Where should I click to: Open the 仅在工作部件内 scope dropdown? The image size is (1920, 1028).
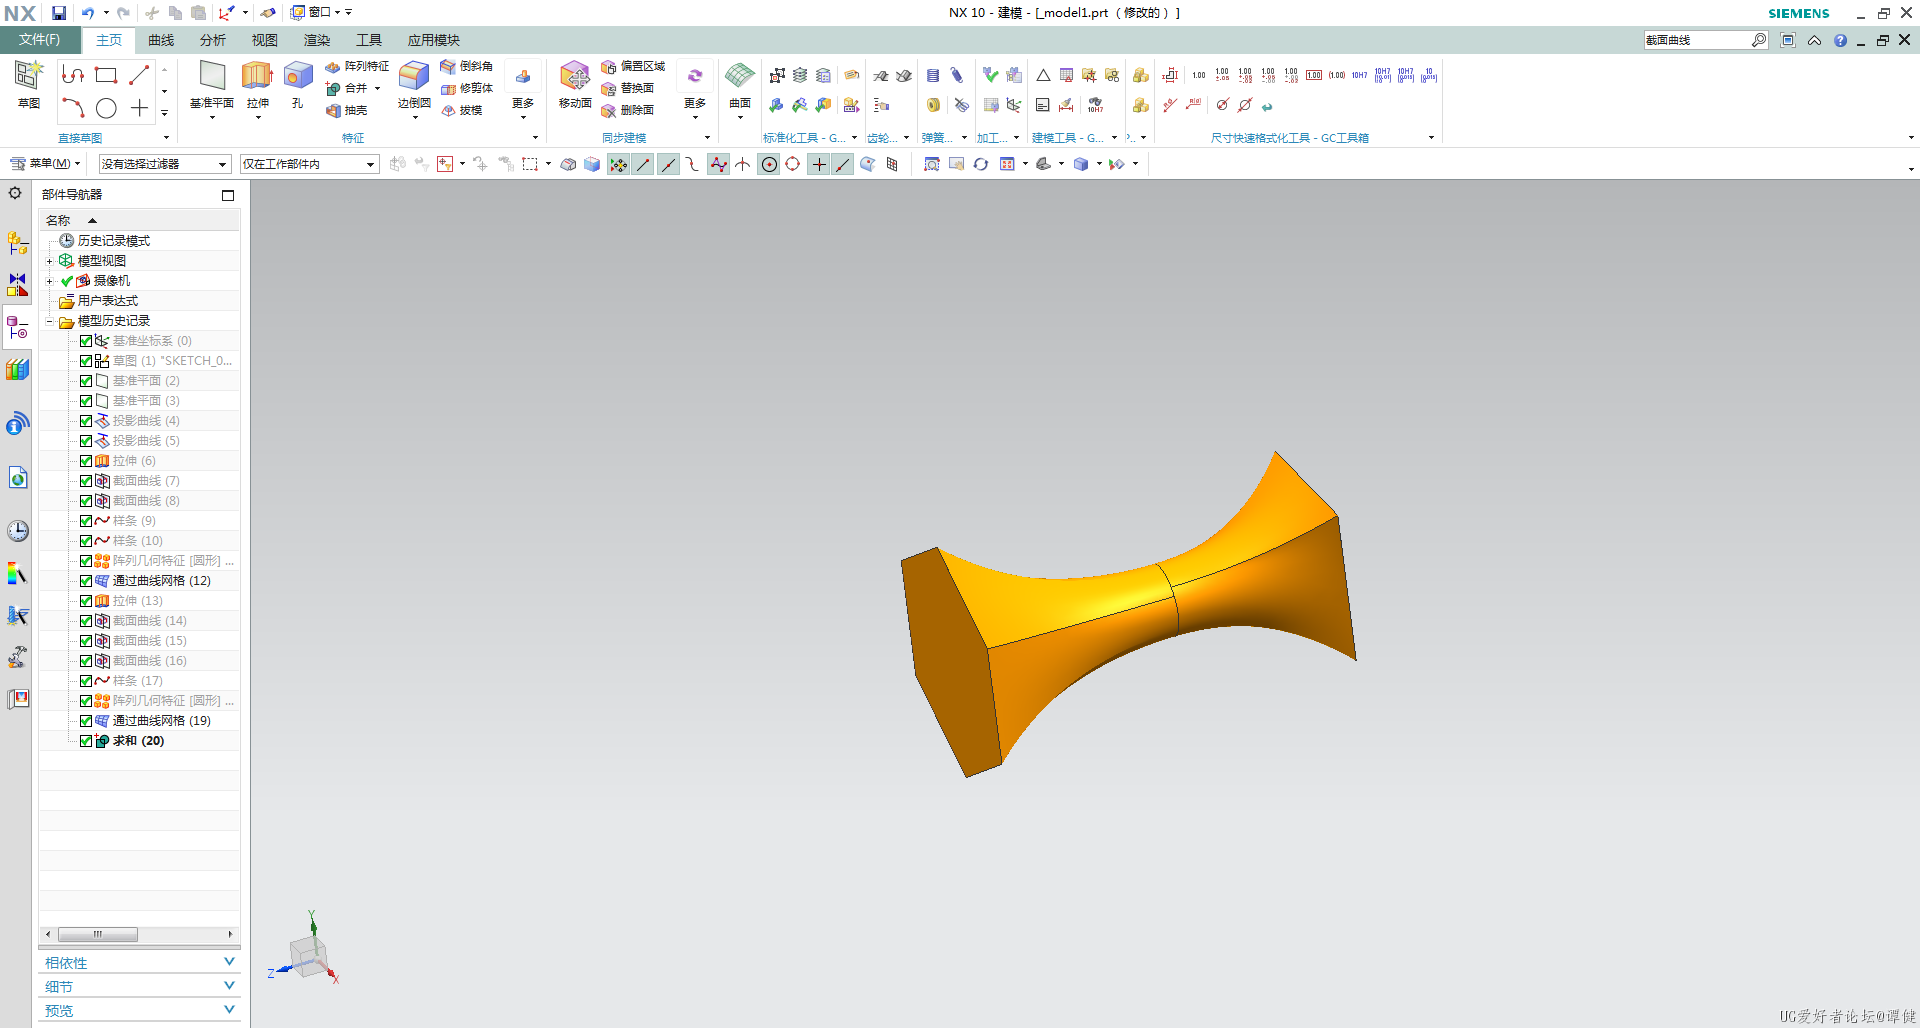[x=309, y=164]
